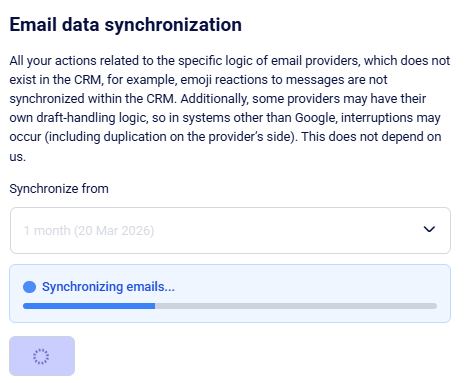Click the blue sync status dot

(x=29, y=287)
